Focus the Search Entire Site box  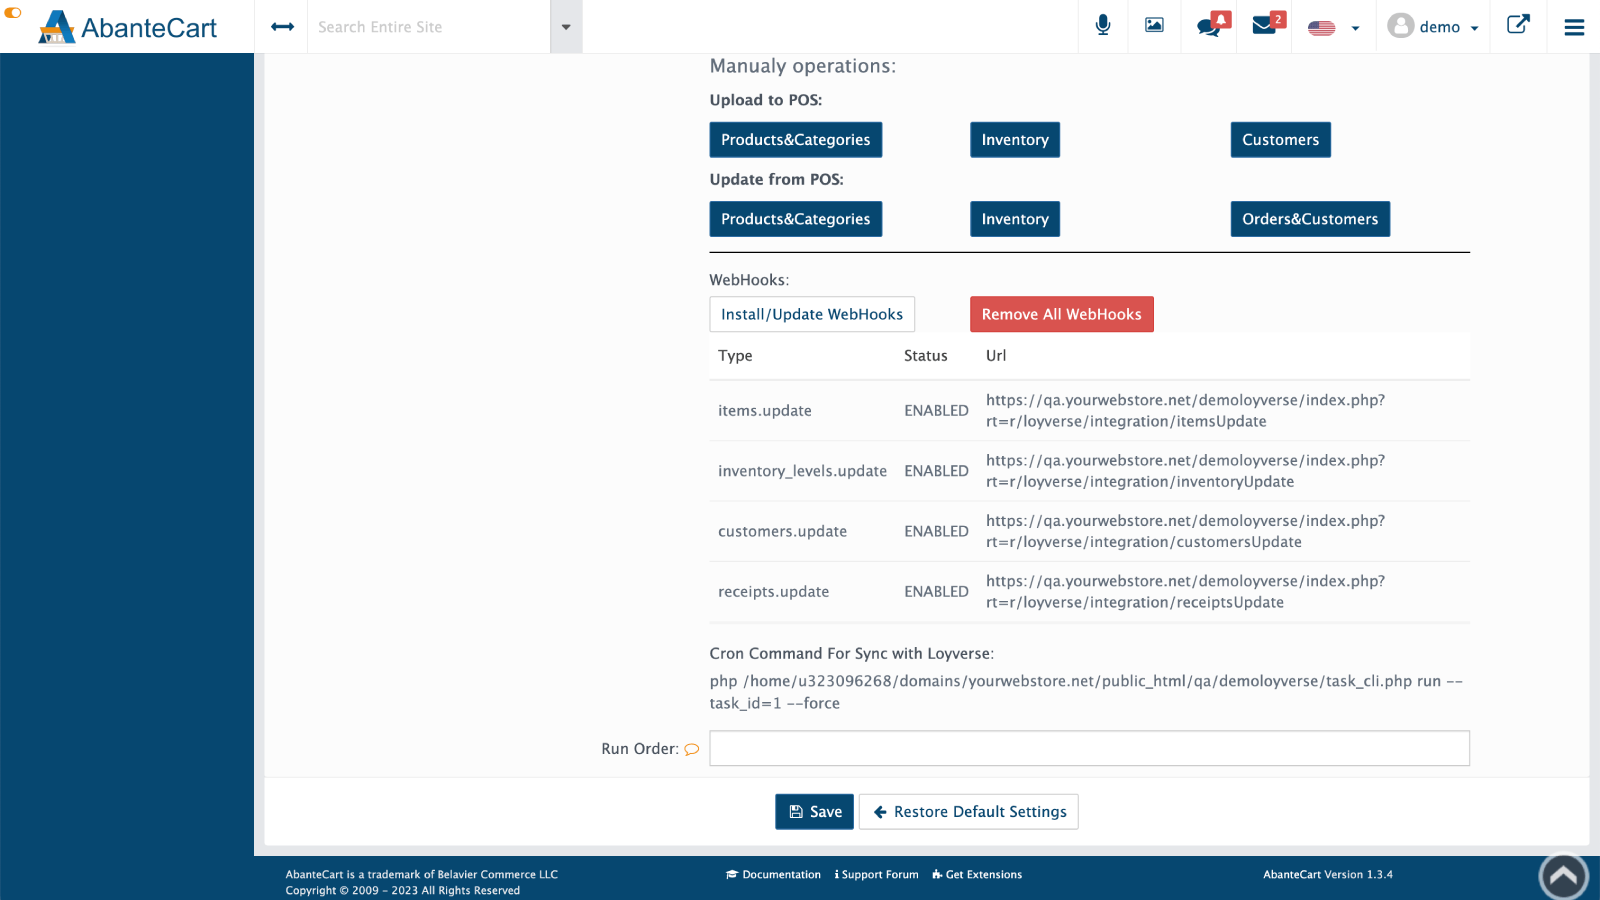428,27
